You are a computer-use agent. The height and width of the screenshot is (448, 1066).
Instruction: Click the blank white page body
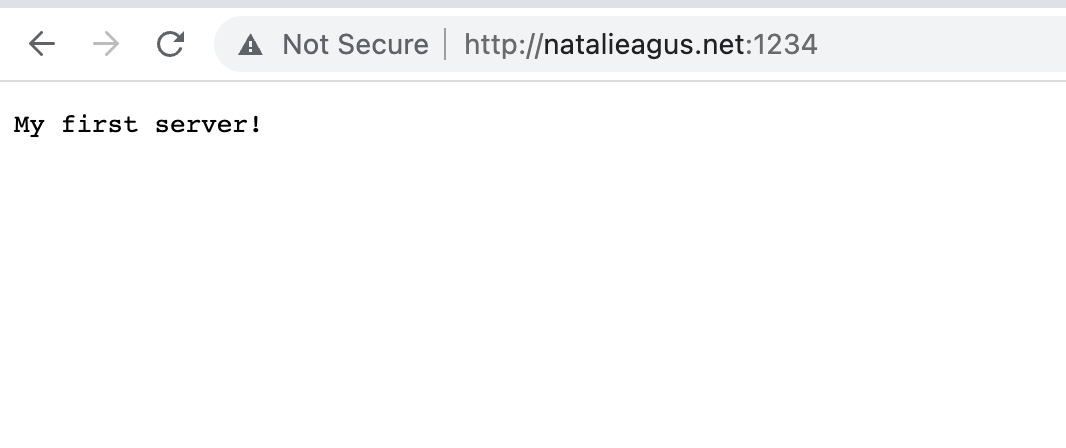click(x=533, y=286)
